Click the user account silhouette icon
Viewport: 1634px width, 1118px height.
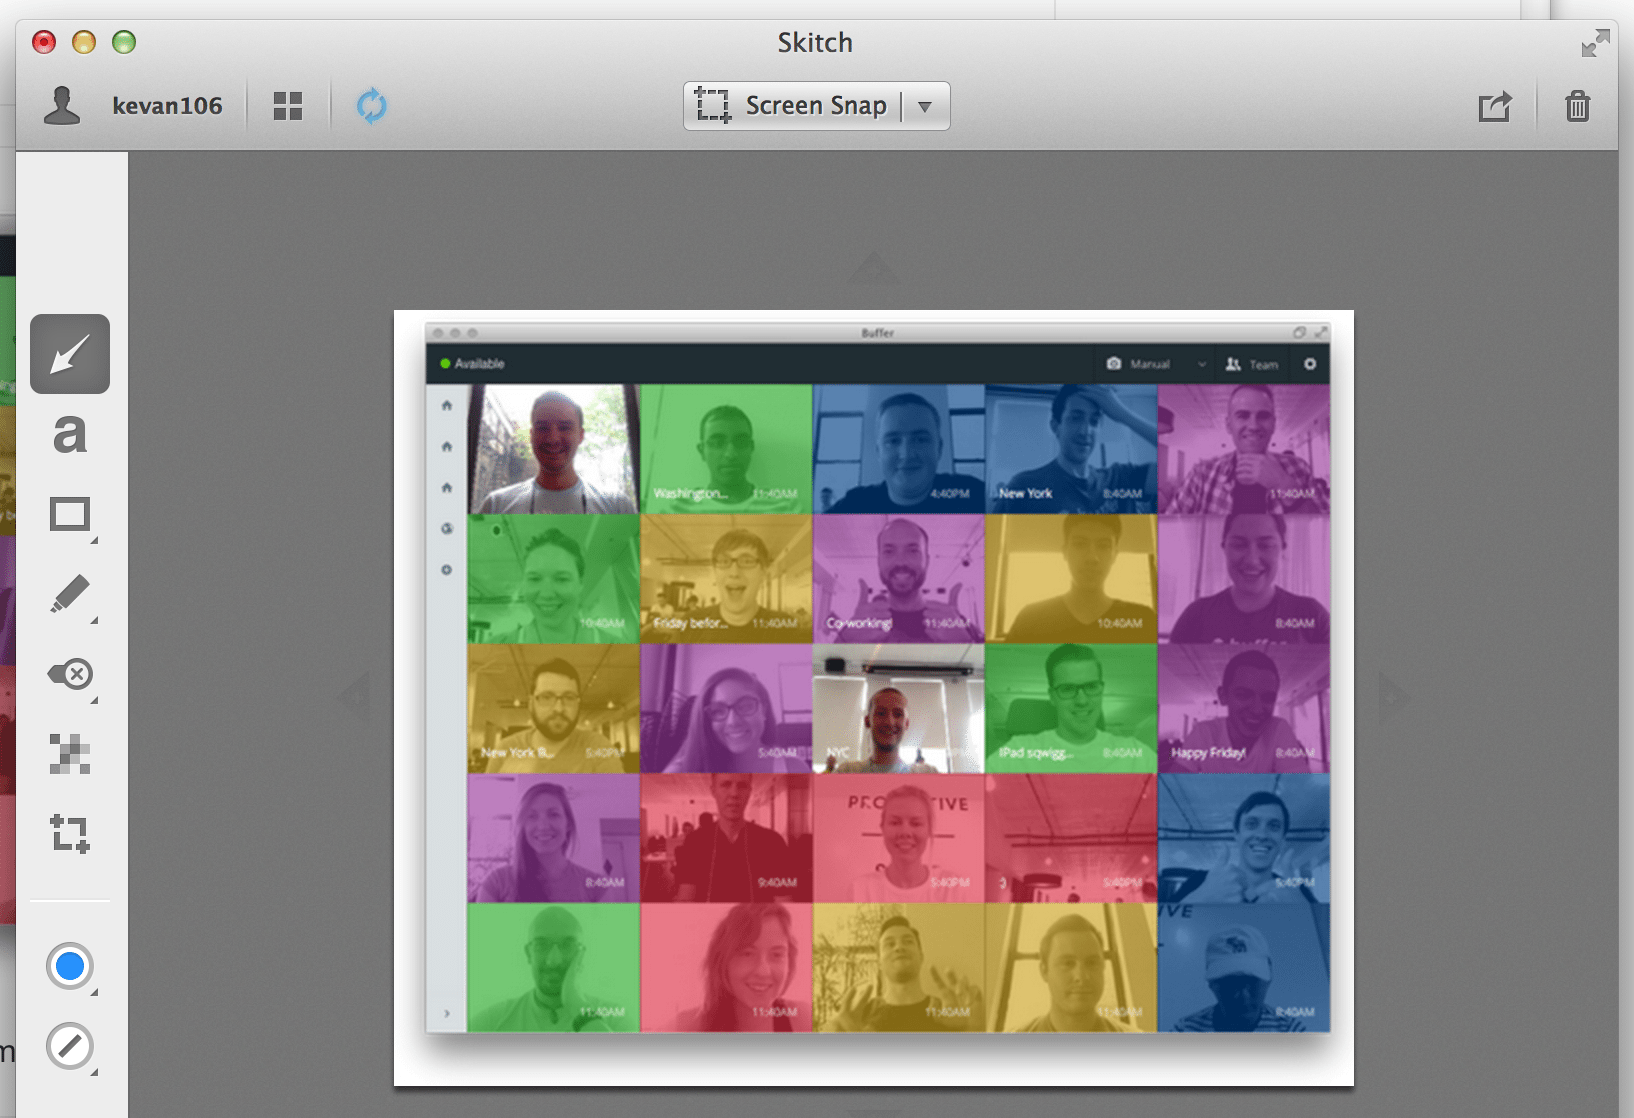(62, 105)
